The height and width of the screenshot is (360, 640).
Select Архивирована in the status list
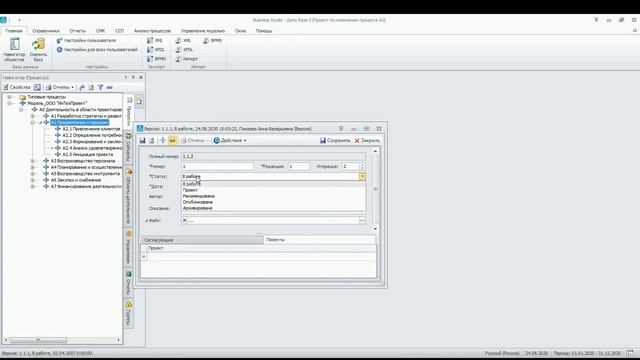[273, 208]
